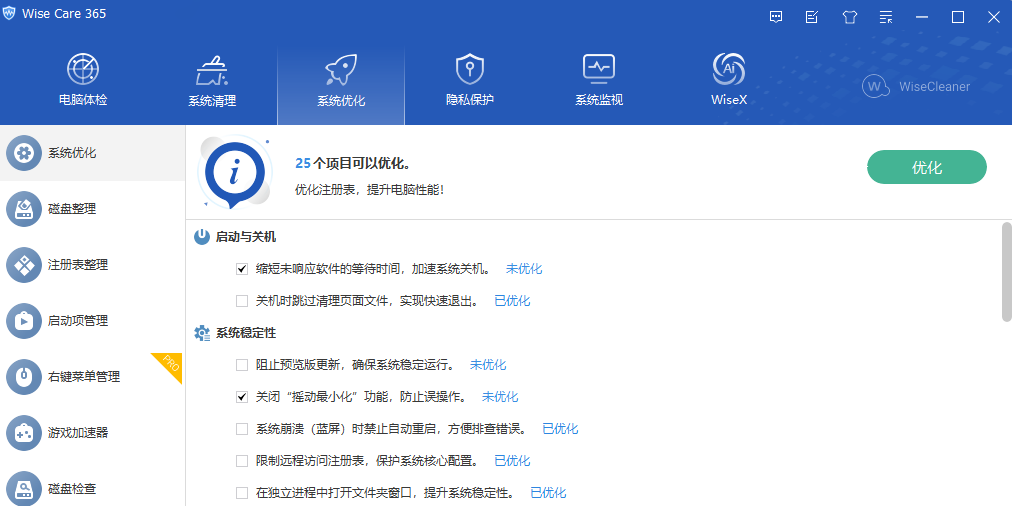Check 系统崩溃（蓝屏）时禁止自动重启 checkbox
The width and height of the screenshot is (1012, 506).
242,429
